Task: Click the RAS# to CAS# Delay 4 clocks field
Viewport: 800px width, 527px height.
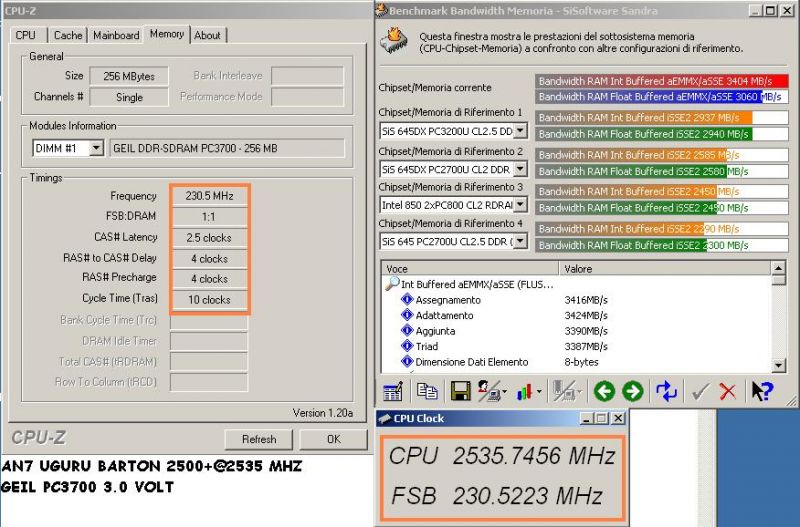Action: 209,259
